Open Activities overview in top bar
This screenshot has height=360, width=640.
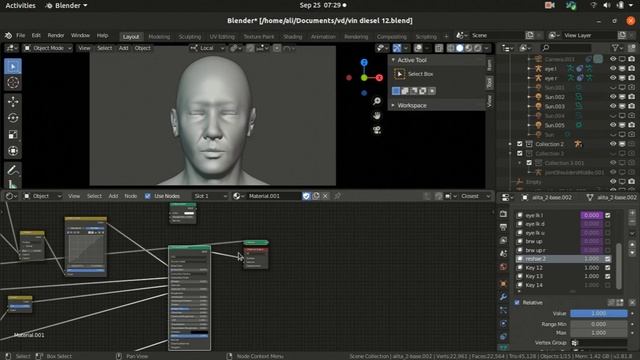pyautogui.click(x=20, y=5)
